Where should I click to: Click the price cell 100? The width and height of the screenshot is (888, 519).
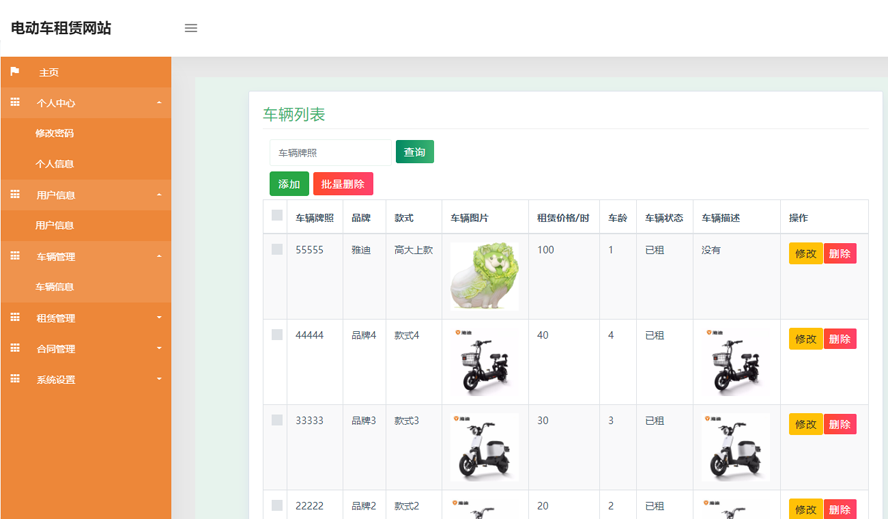(545, 250)
